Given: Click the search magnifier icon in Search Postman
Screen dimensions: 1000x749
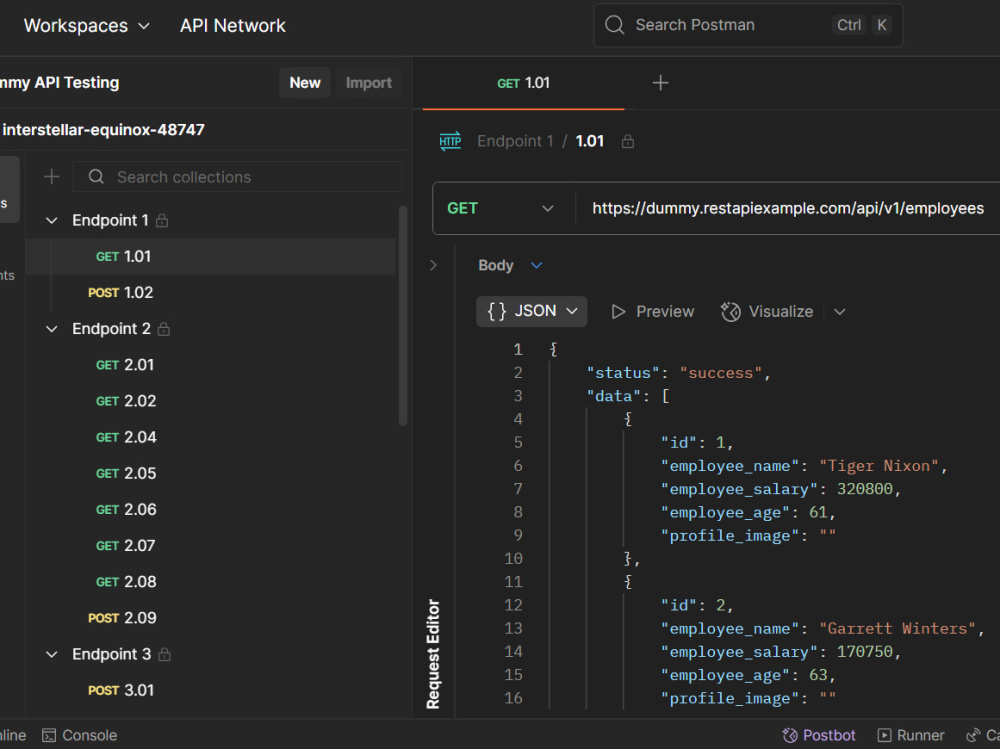Looking at the screenshot, I should (x=614, y=25).
